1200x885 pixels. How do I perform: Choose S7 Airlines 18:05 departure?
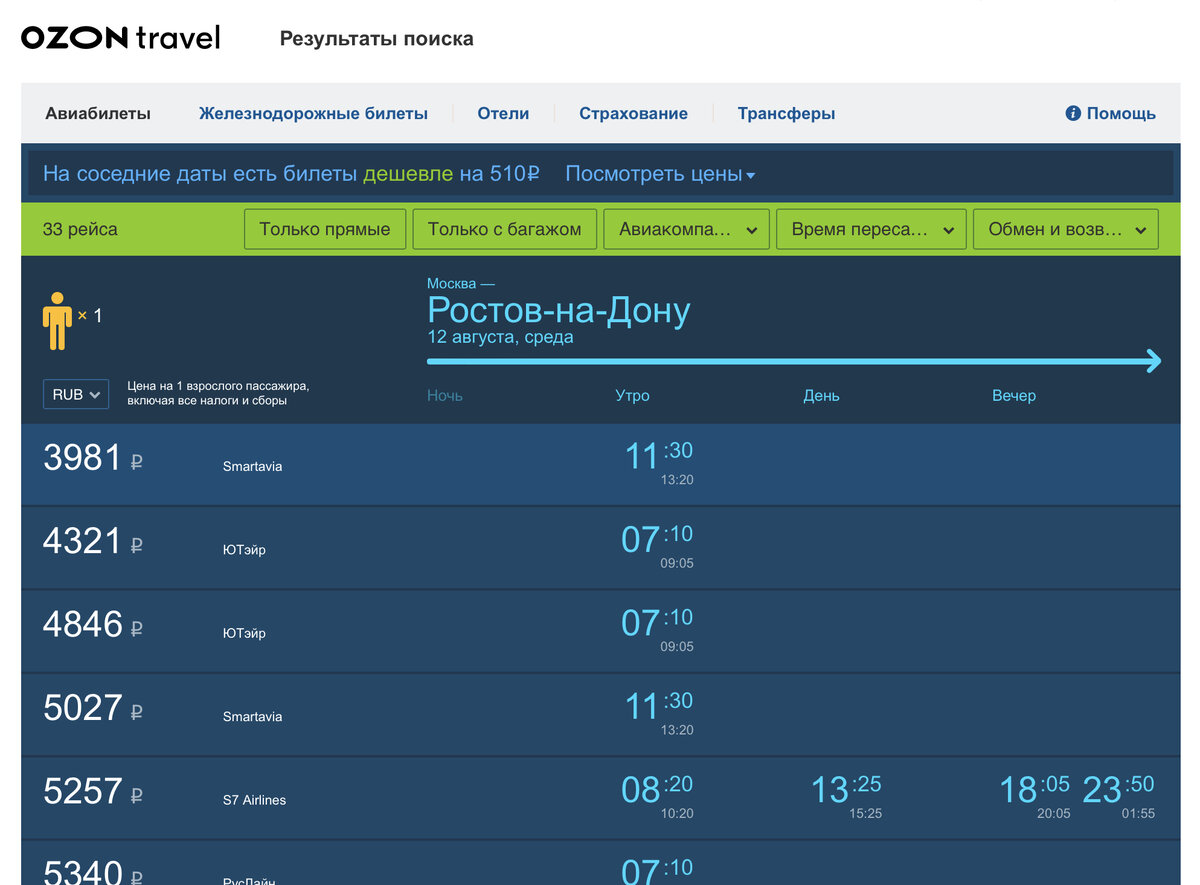click(x=1035, y=795)
